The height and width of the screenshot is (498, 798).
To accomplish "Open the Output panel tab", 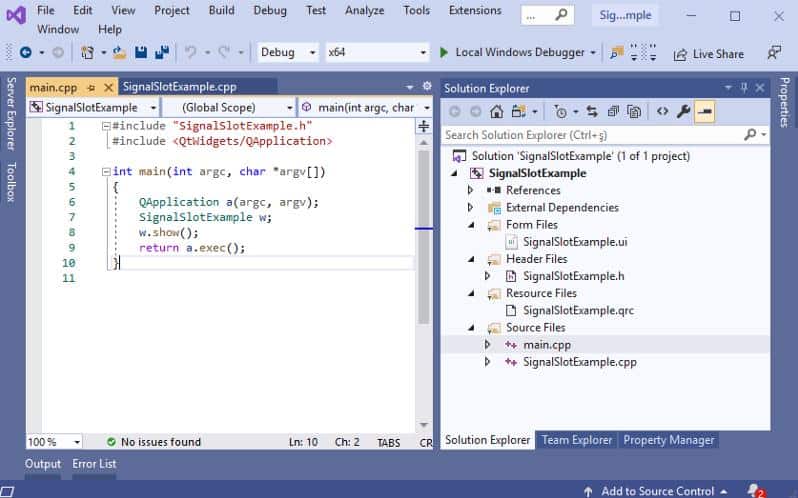I will 43,464.
